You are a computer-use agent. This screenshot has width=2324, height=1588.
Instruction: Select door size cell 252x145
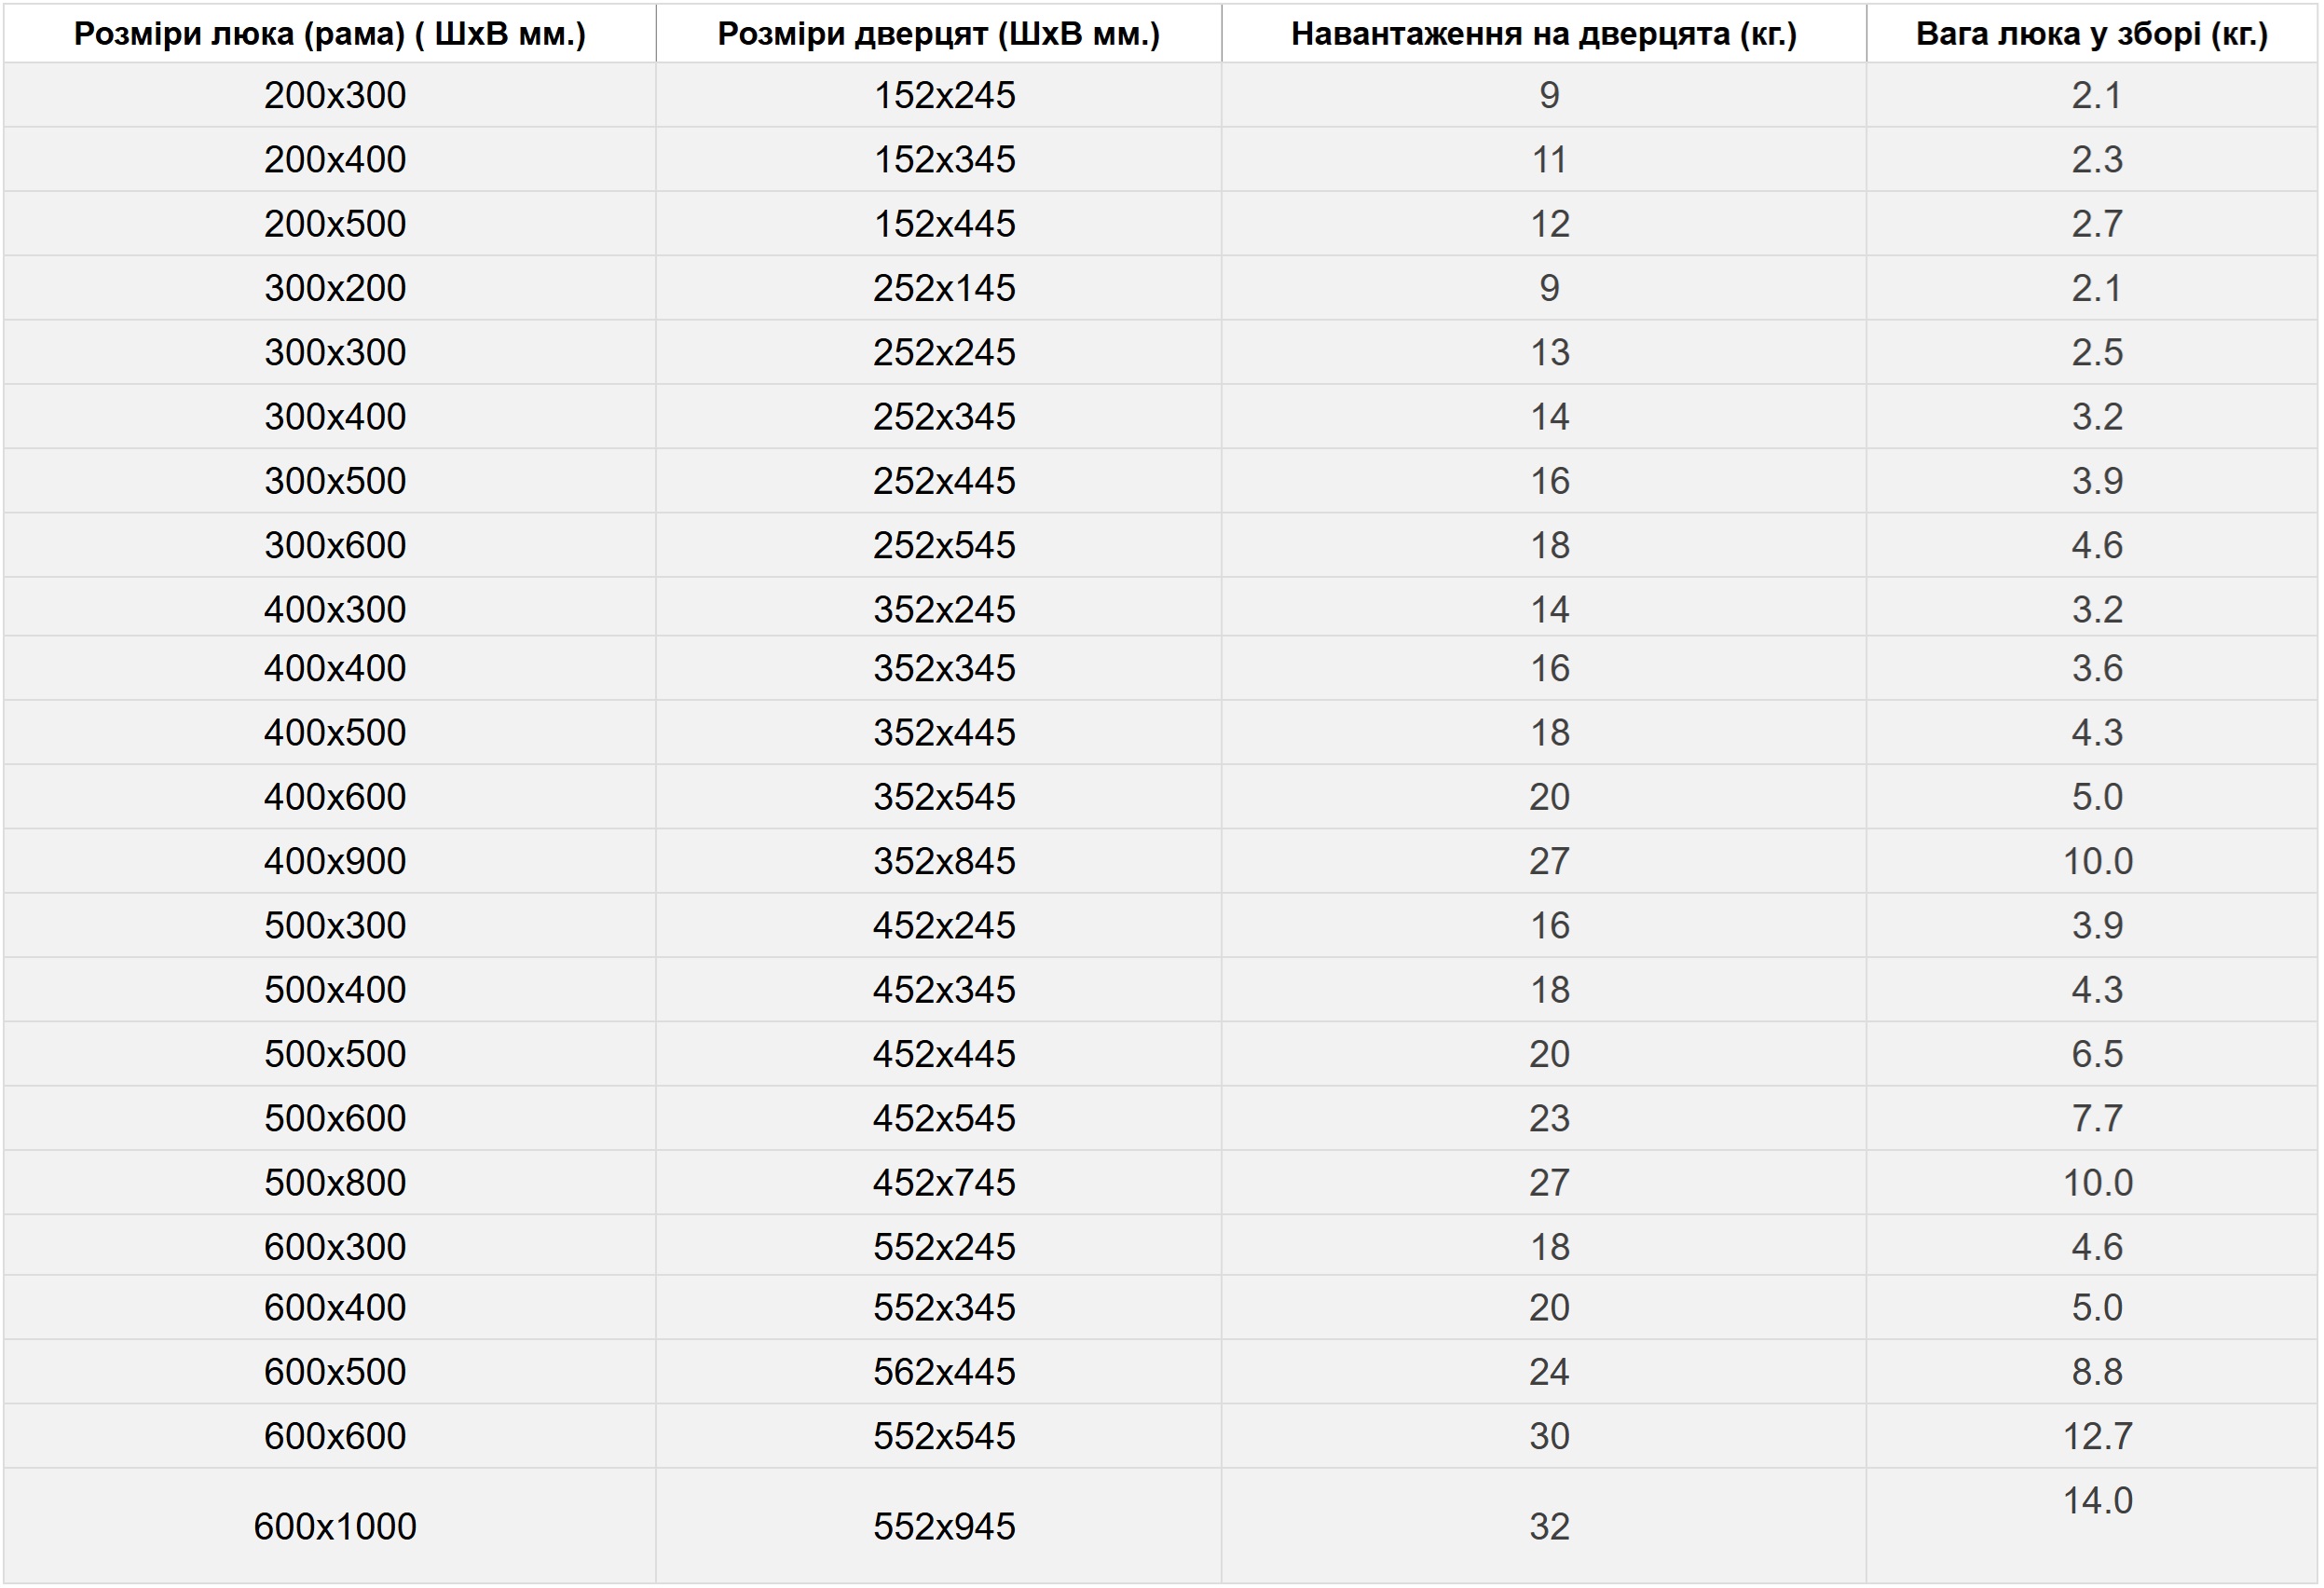944,288
